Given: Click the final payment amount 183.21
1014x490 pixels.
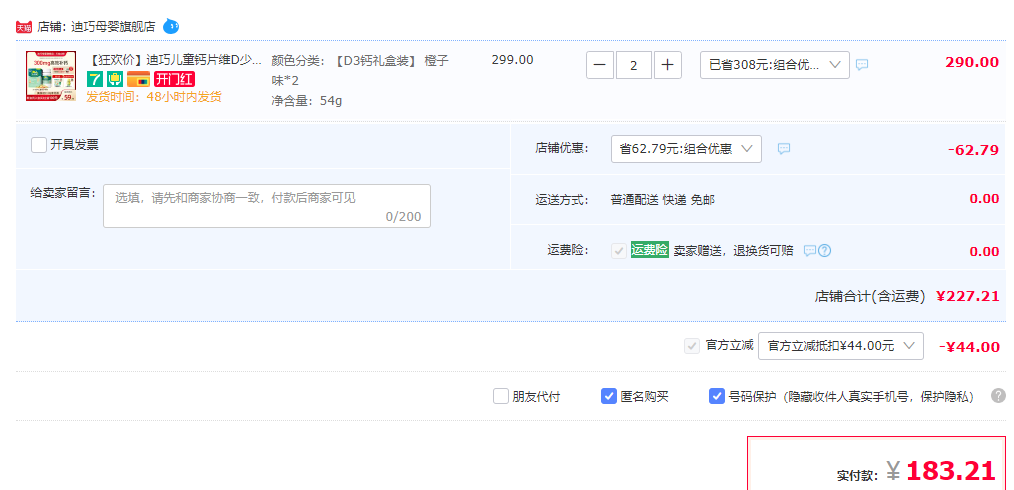Looking at the screenshot, I should (950, 471).
